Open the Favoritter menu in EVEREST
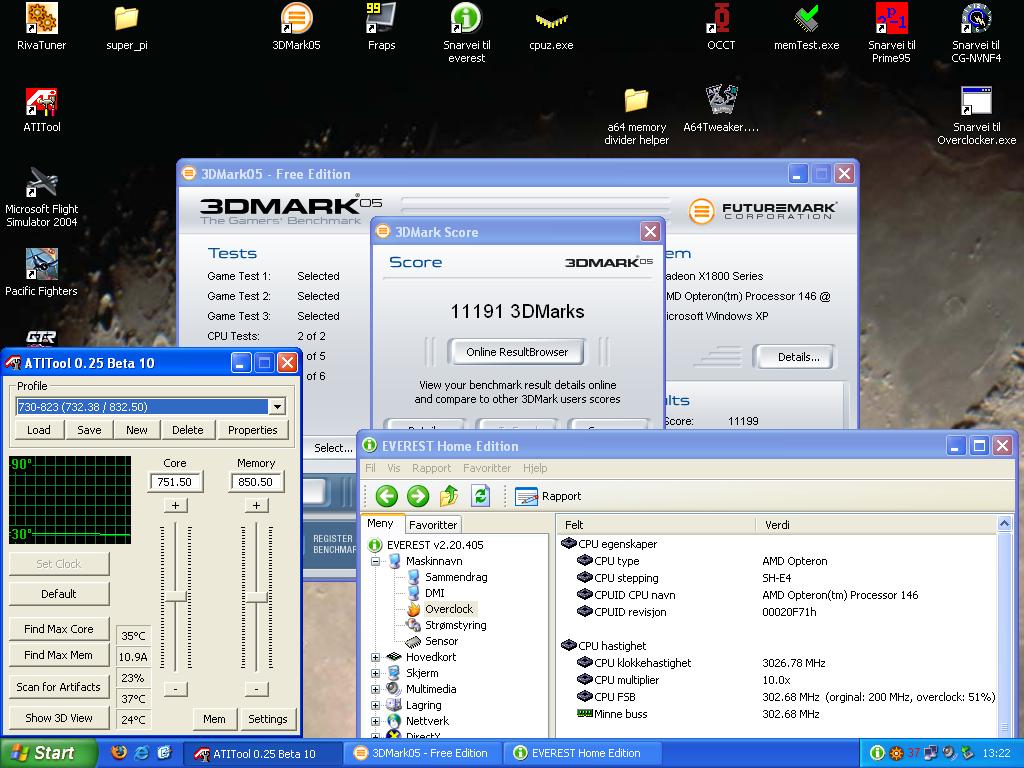Screen dimensions: 1024x768 (x=487, y=468)
